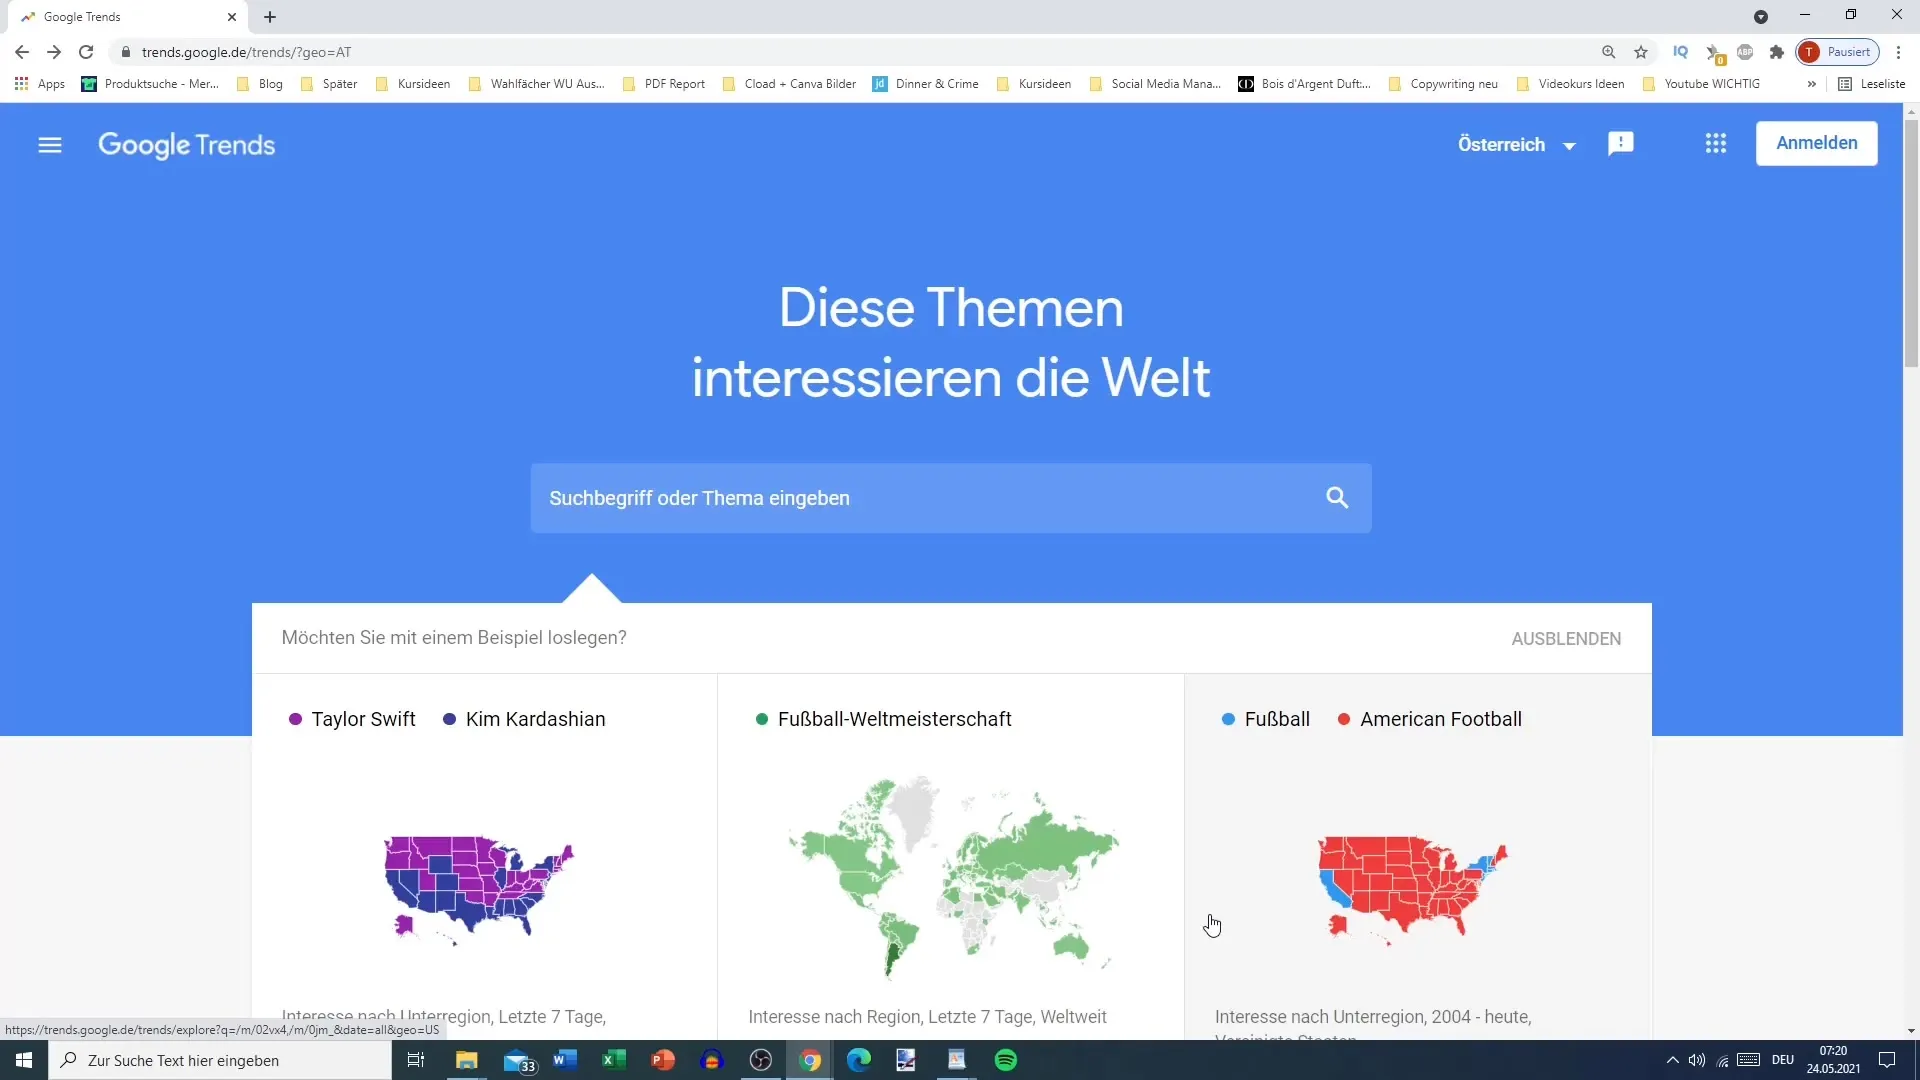Select the Google Trends browser tab
The width and height of the screenshot is (1920, 1080).
(x=125, y=17)
